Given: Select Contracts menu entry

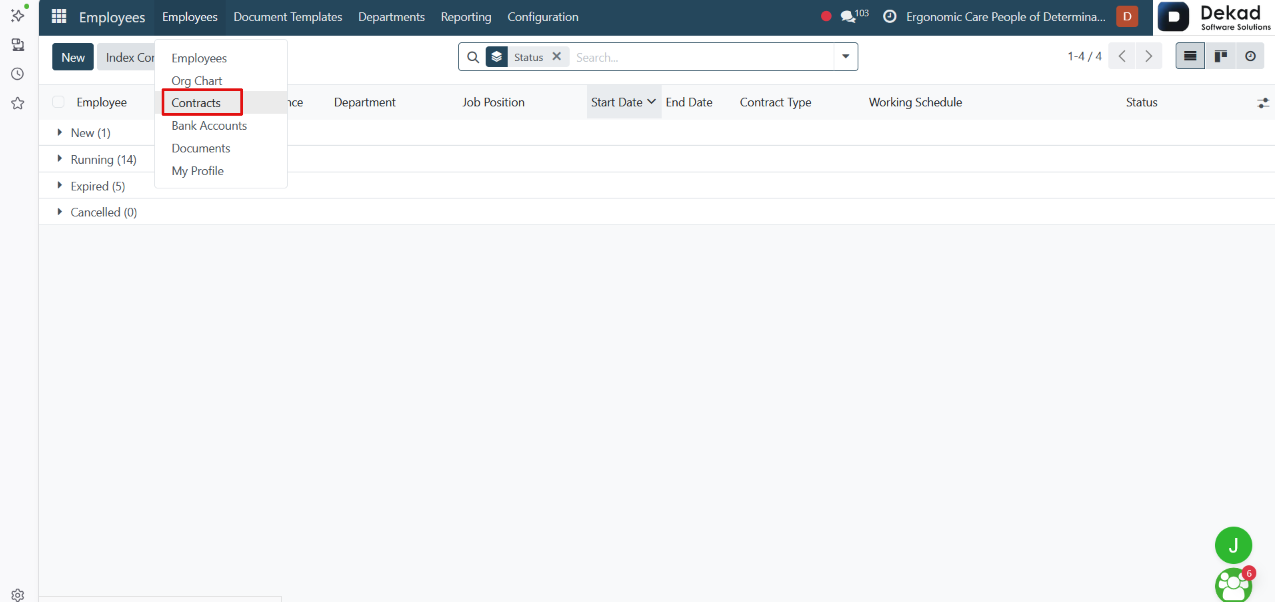Looking at the screenshot, I should pyautogui.click(x=196, y=103).
